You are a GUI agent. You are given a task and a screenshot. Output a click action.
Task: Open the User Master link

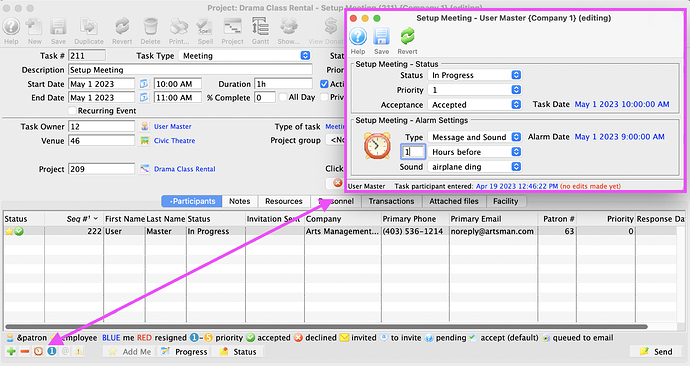[x=172, y=127]
